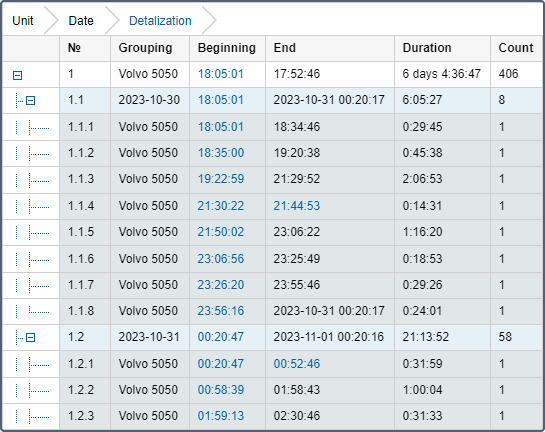Open beginning time 01:59:13 link

point(221,416)
